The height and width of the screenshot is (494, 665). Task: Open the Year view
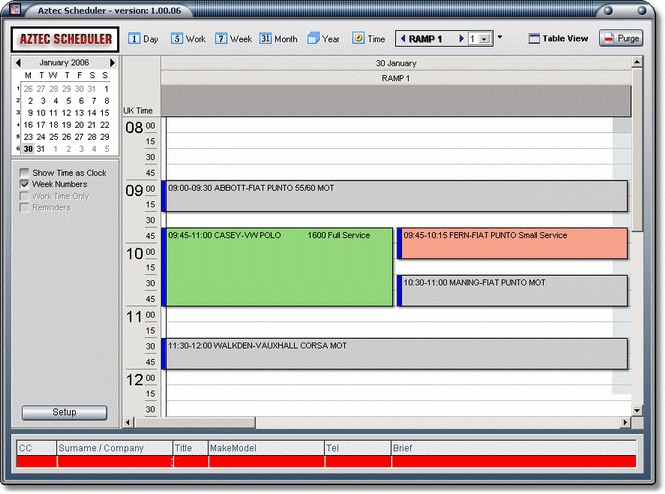pos(324,39)
